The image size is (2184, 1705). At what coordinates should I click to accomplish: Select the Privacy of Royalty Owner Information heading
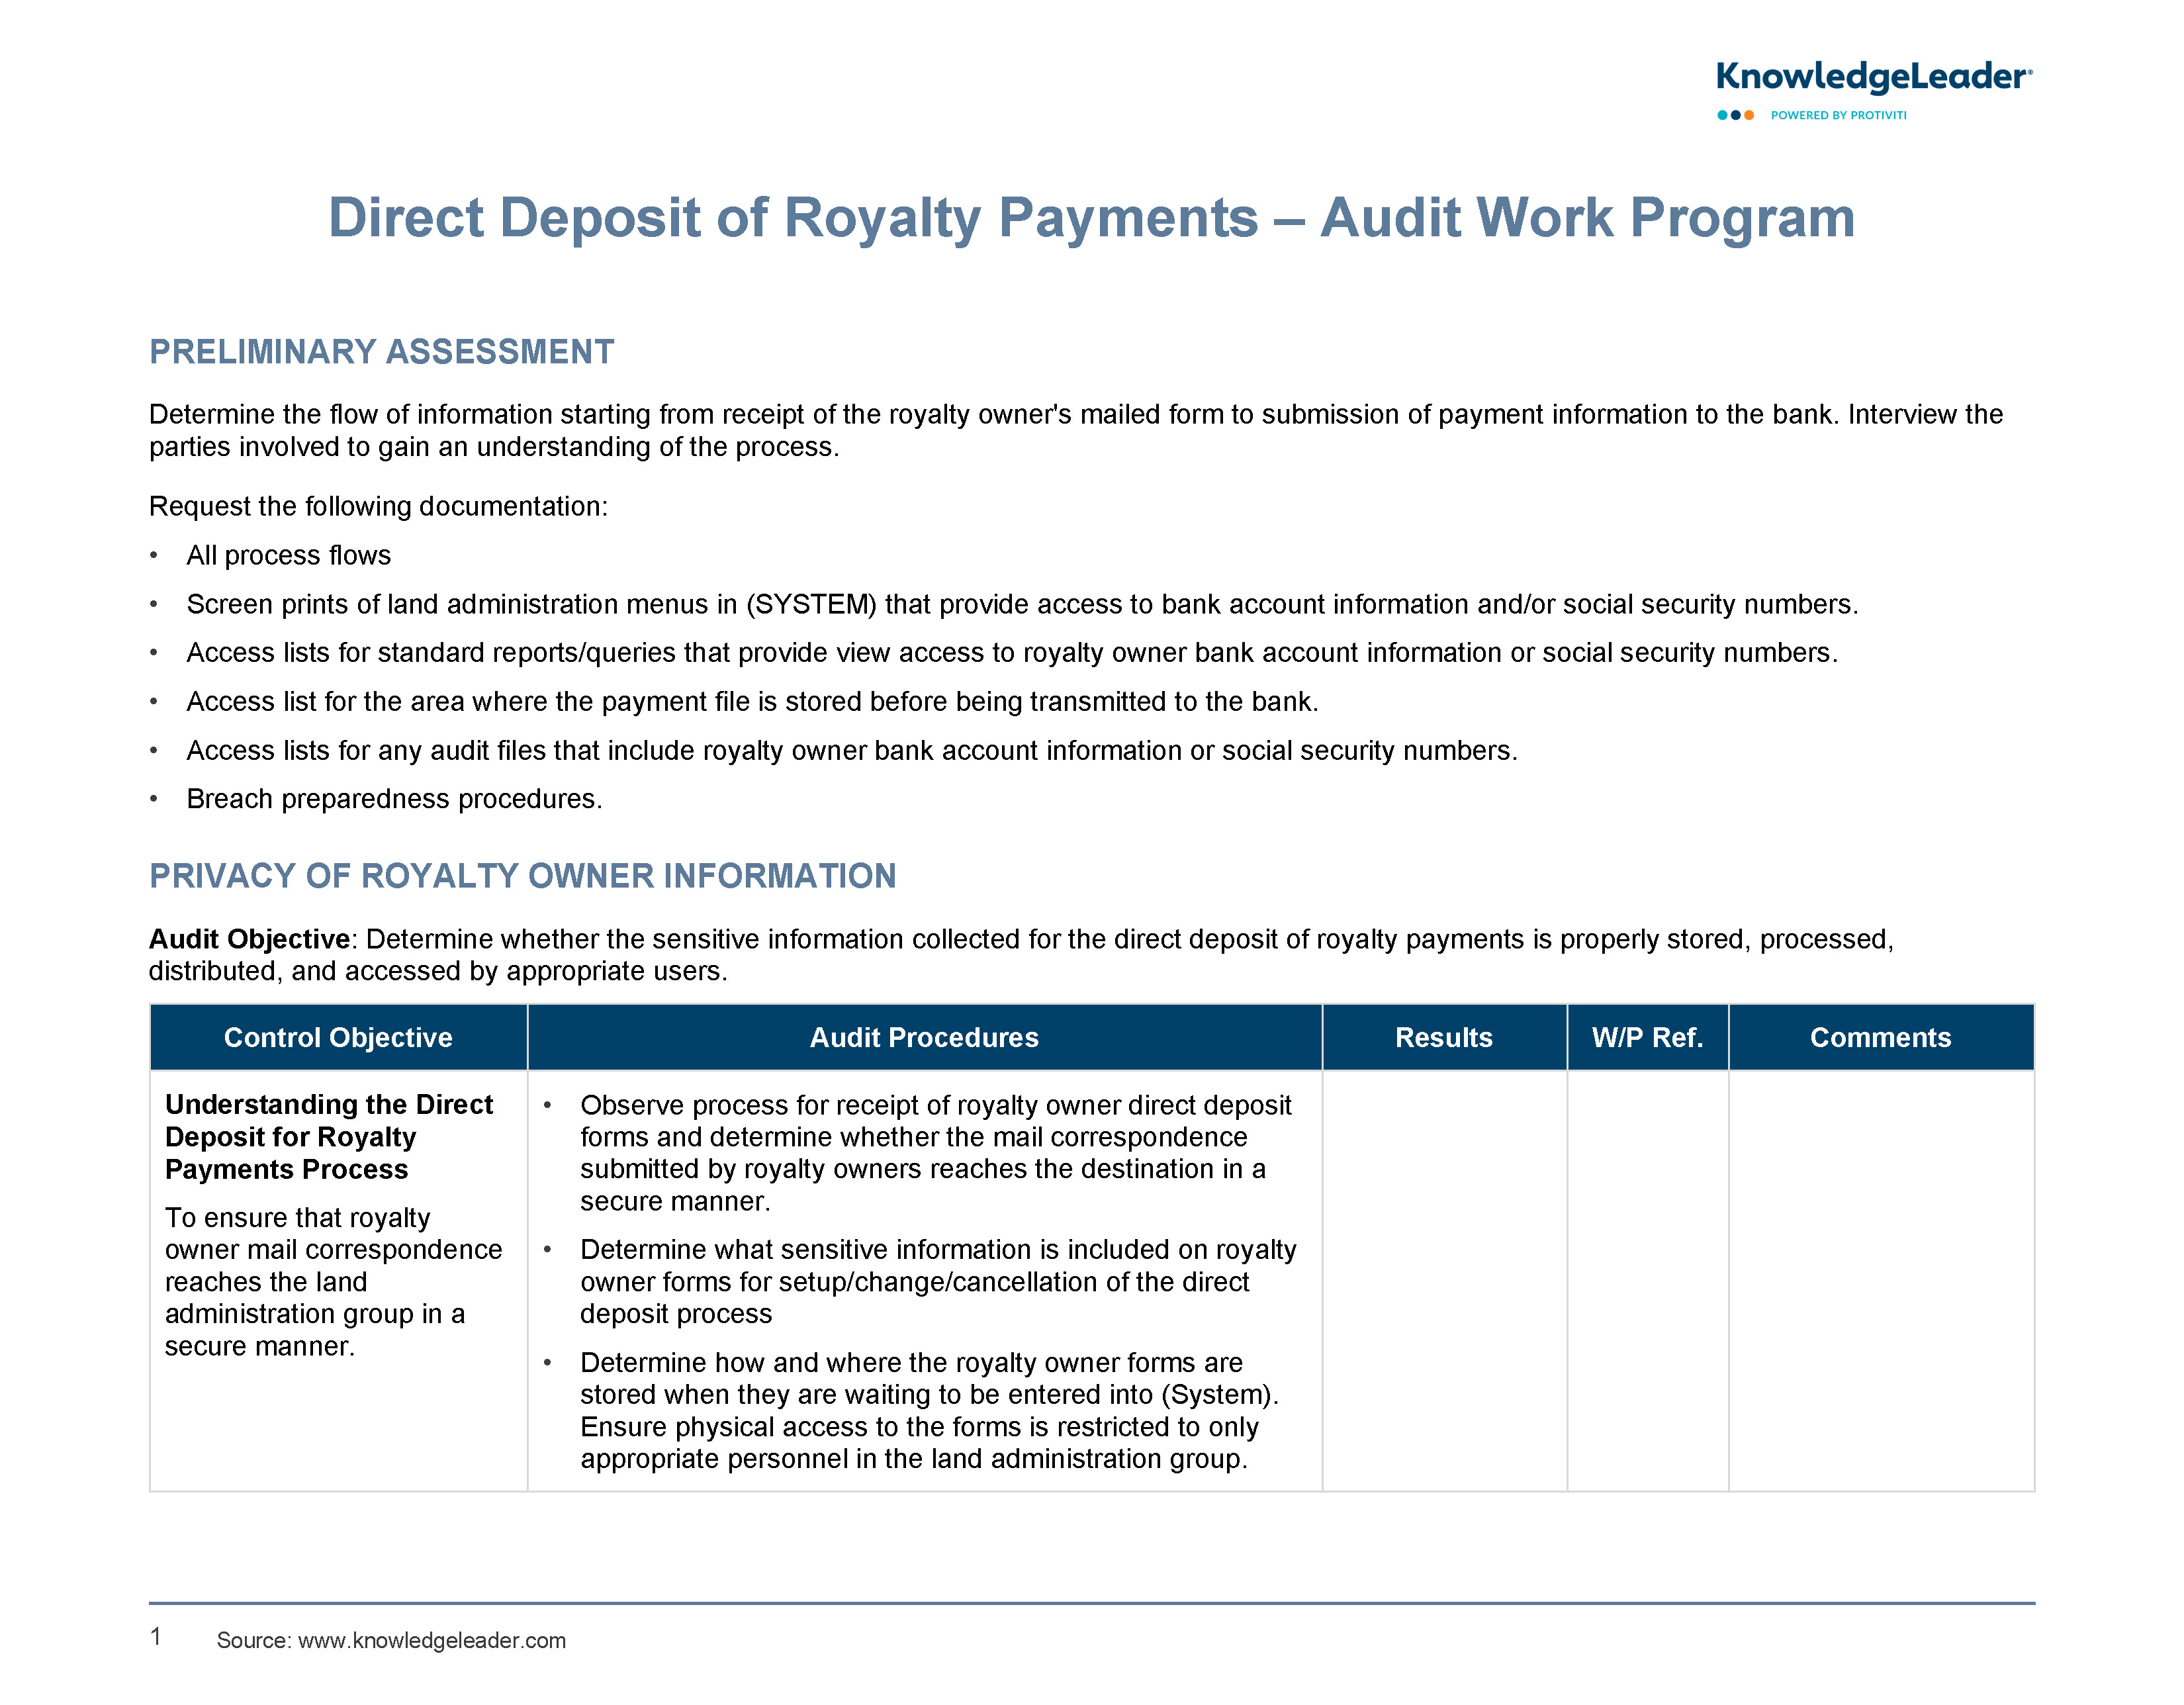[x=522, y=876]
